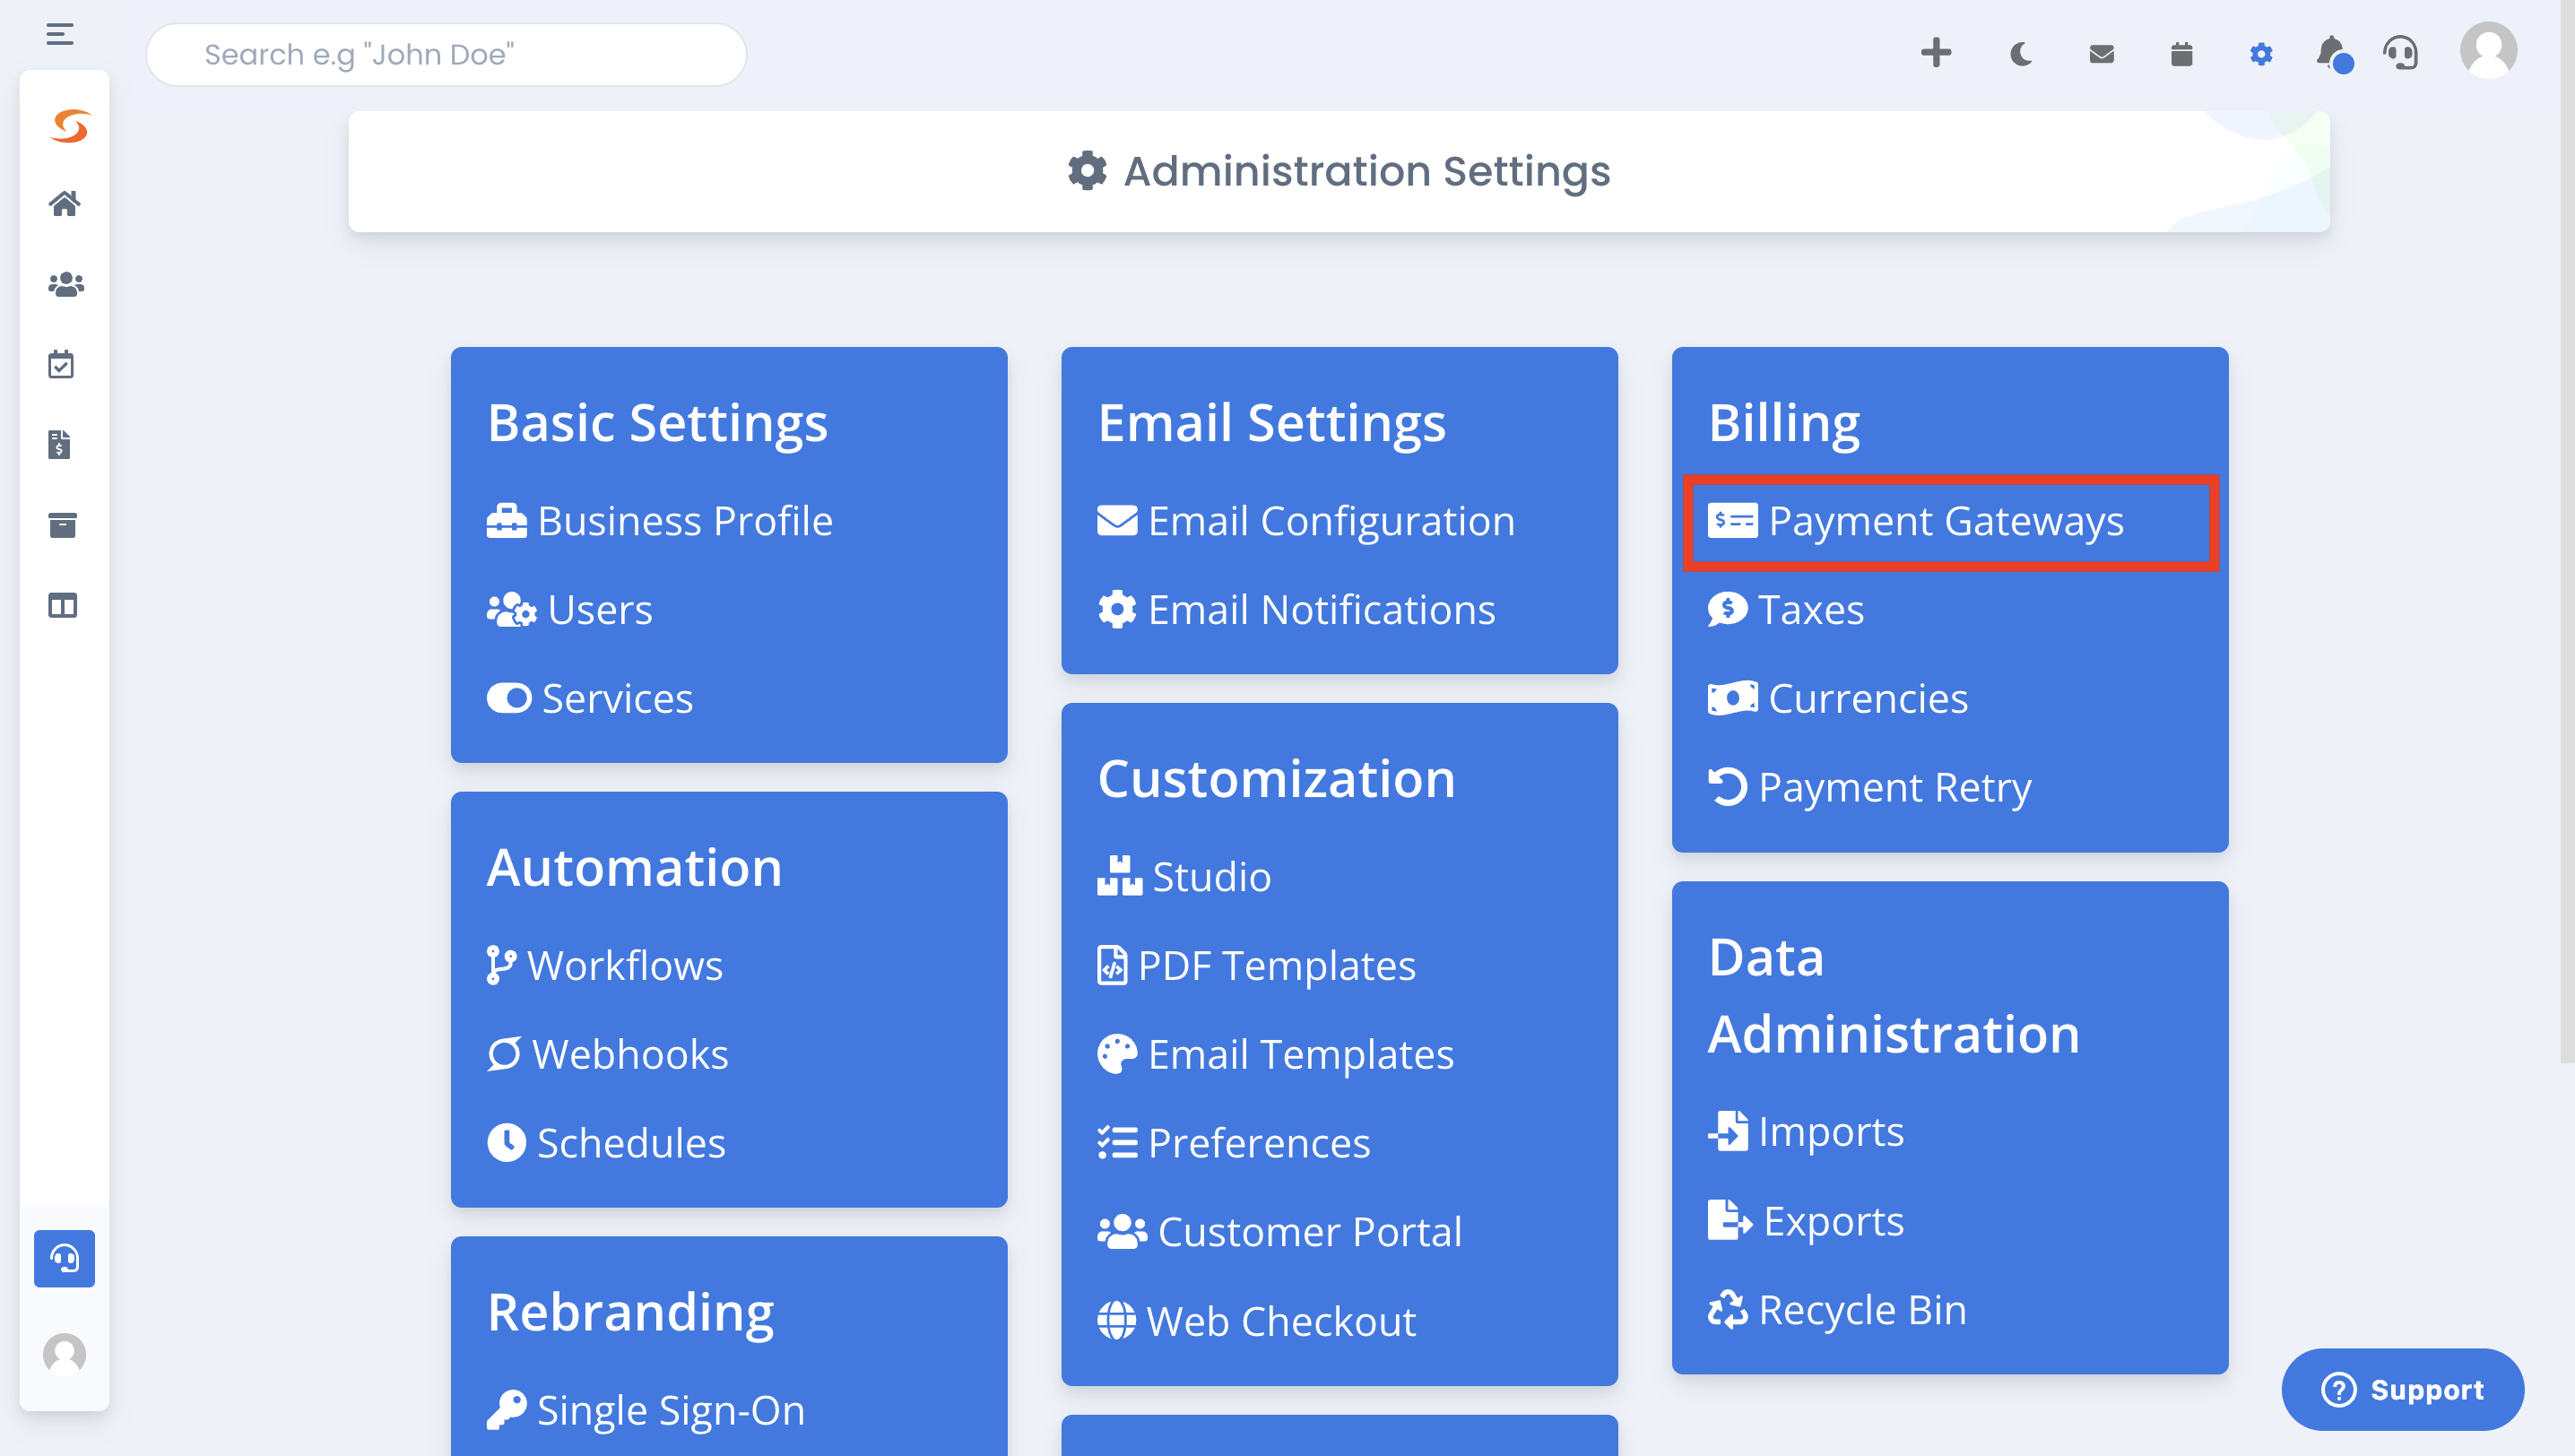This screenshot has height=1456, width=2575.
Task: Go to Email Templates
Action: click(x=1300, y=1055)
